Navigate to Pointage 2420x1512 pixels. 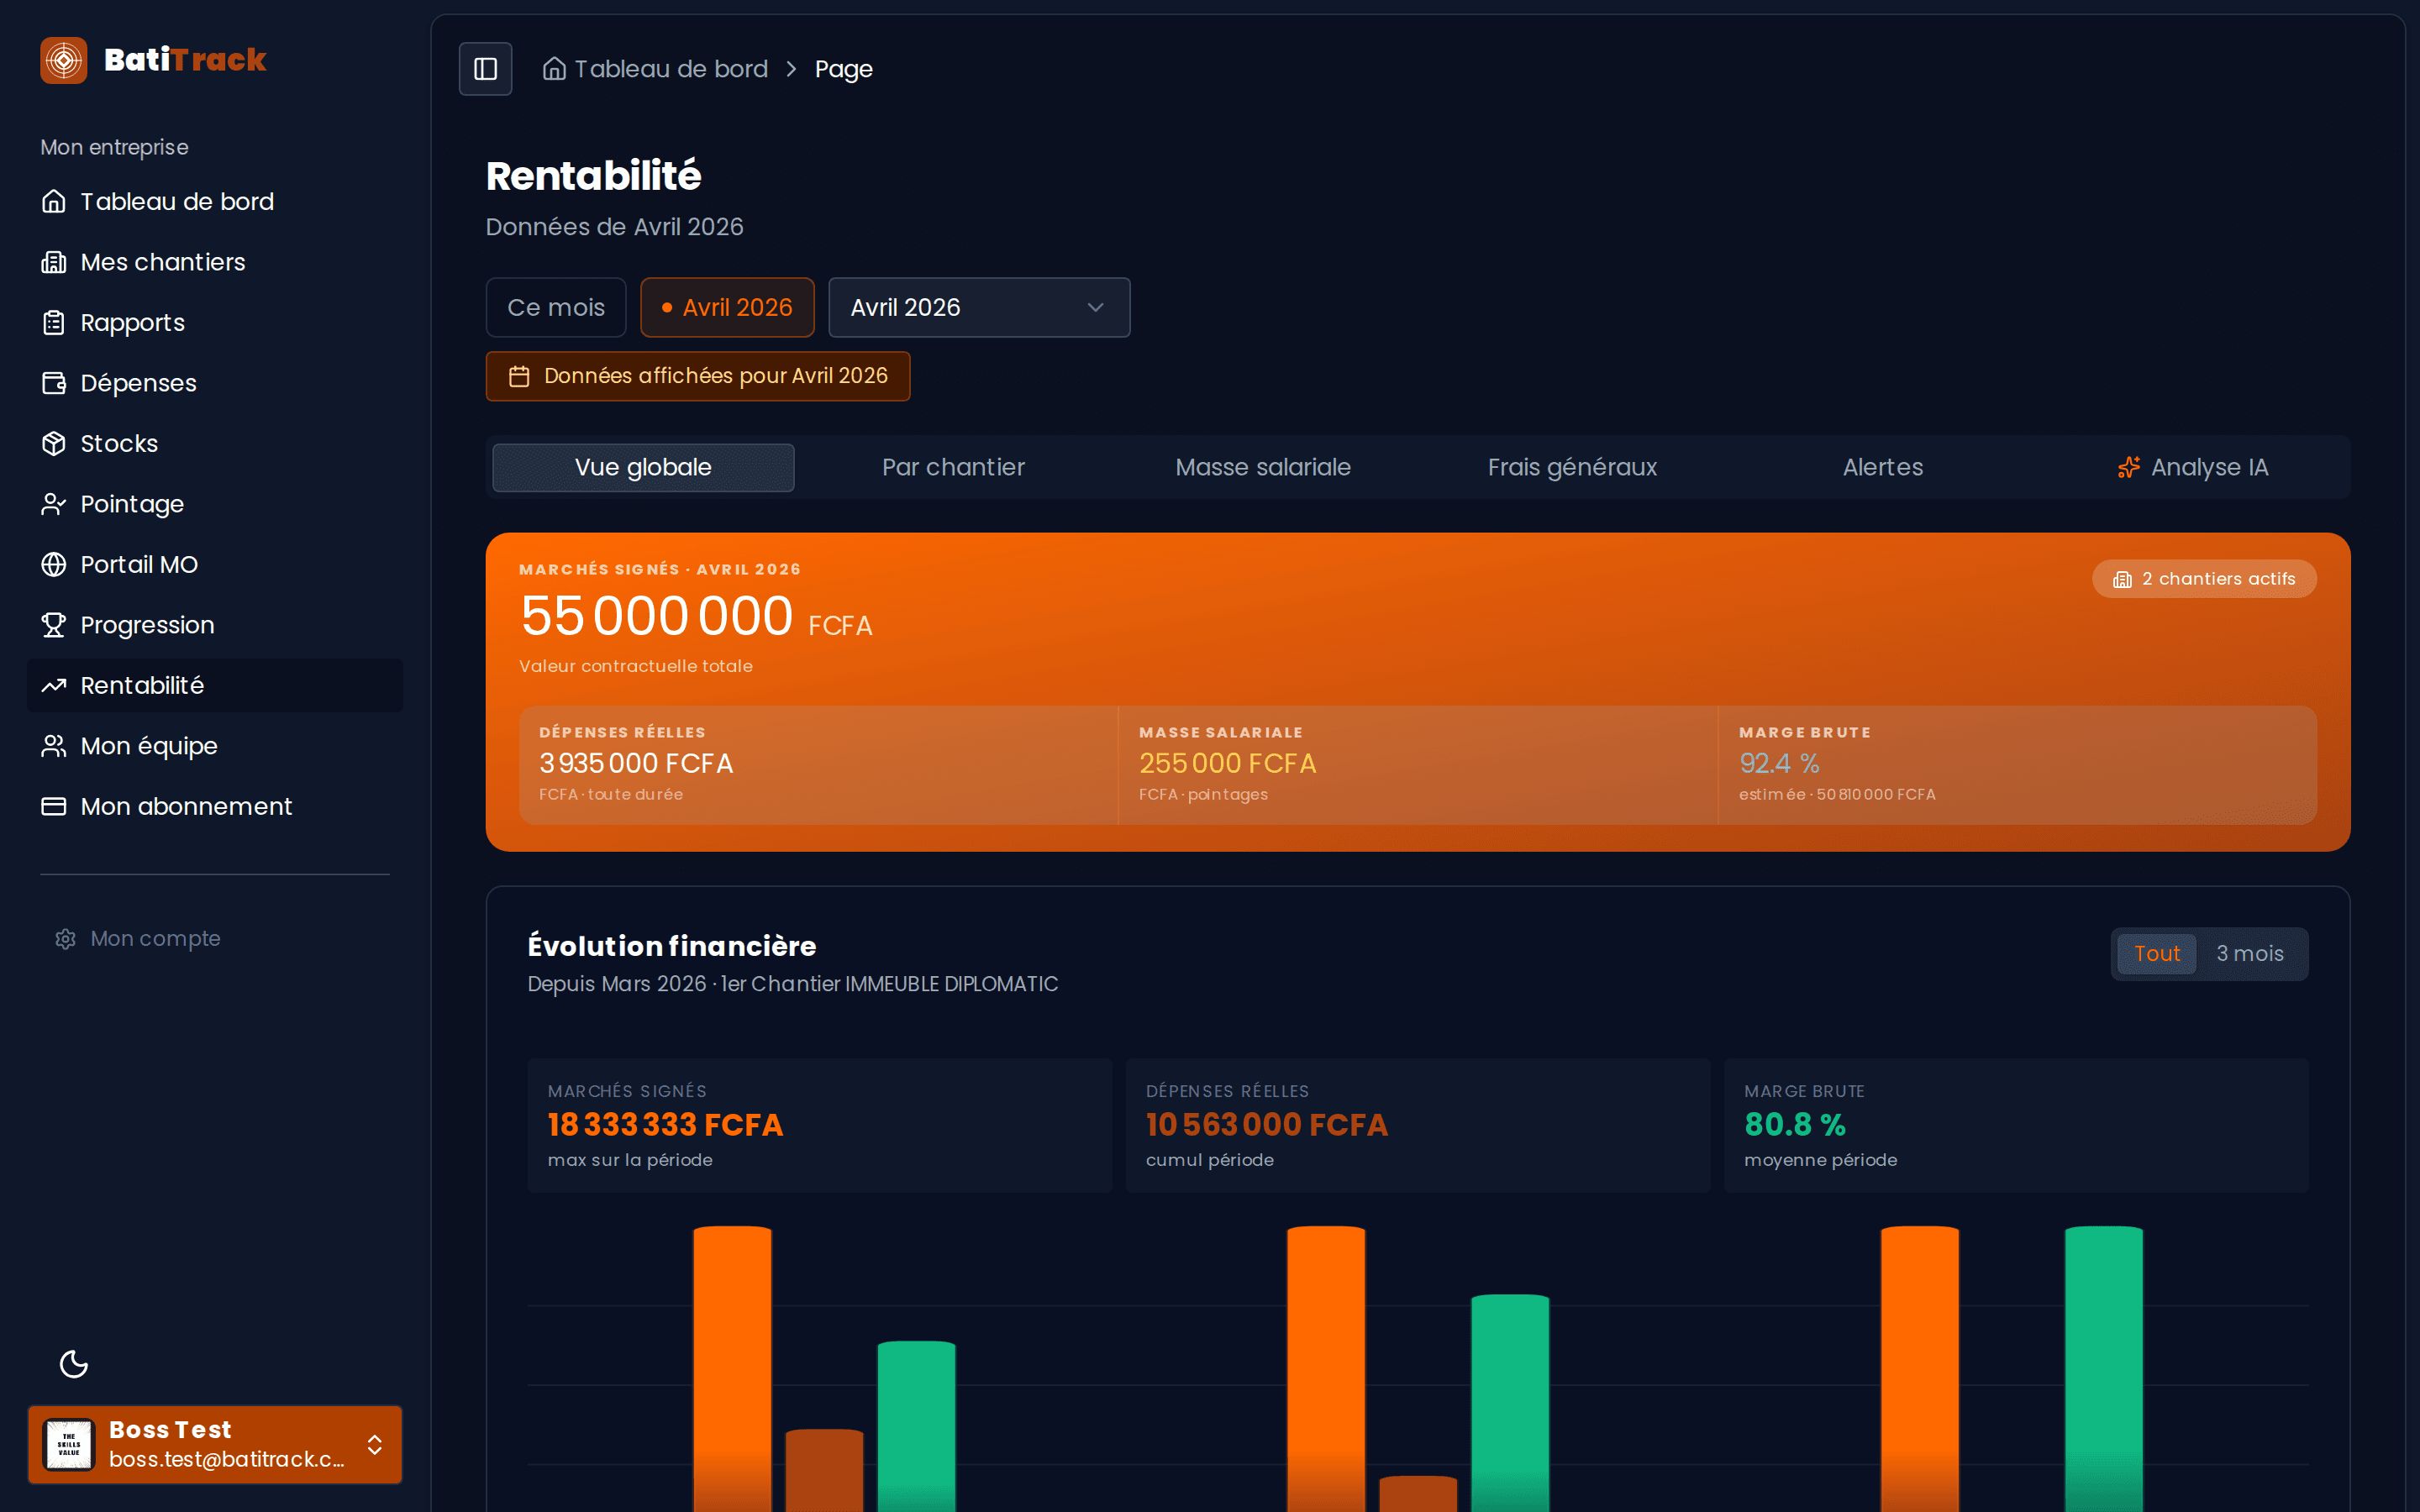215,504
